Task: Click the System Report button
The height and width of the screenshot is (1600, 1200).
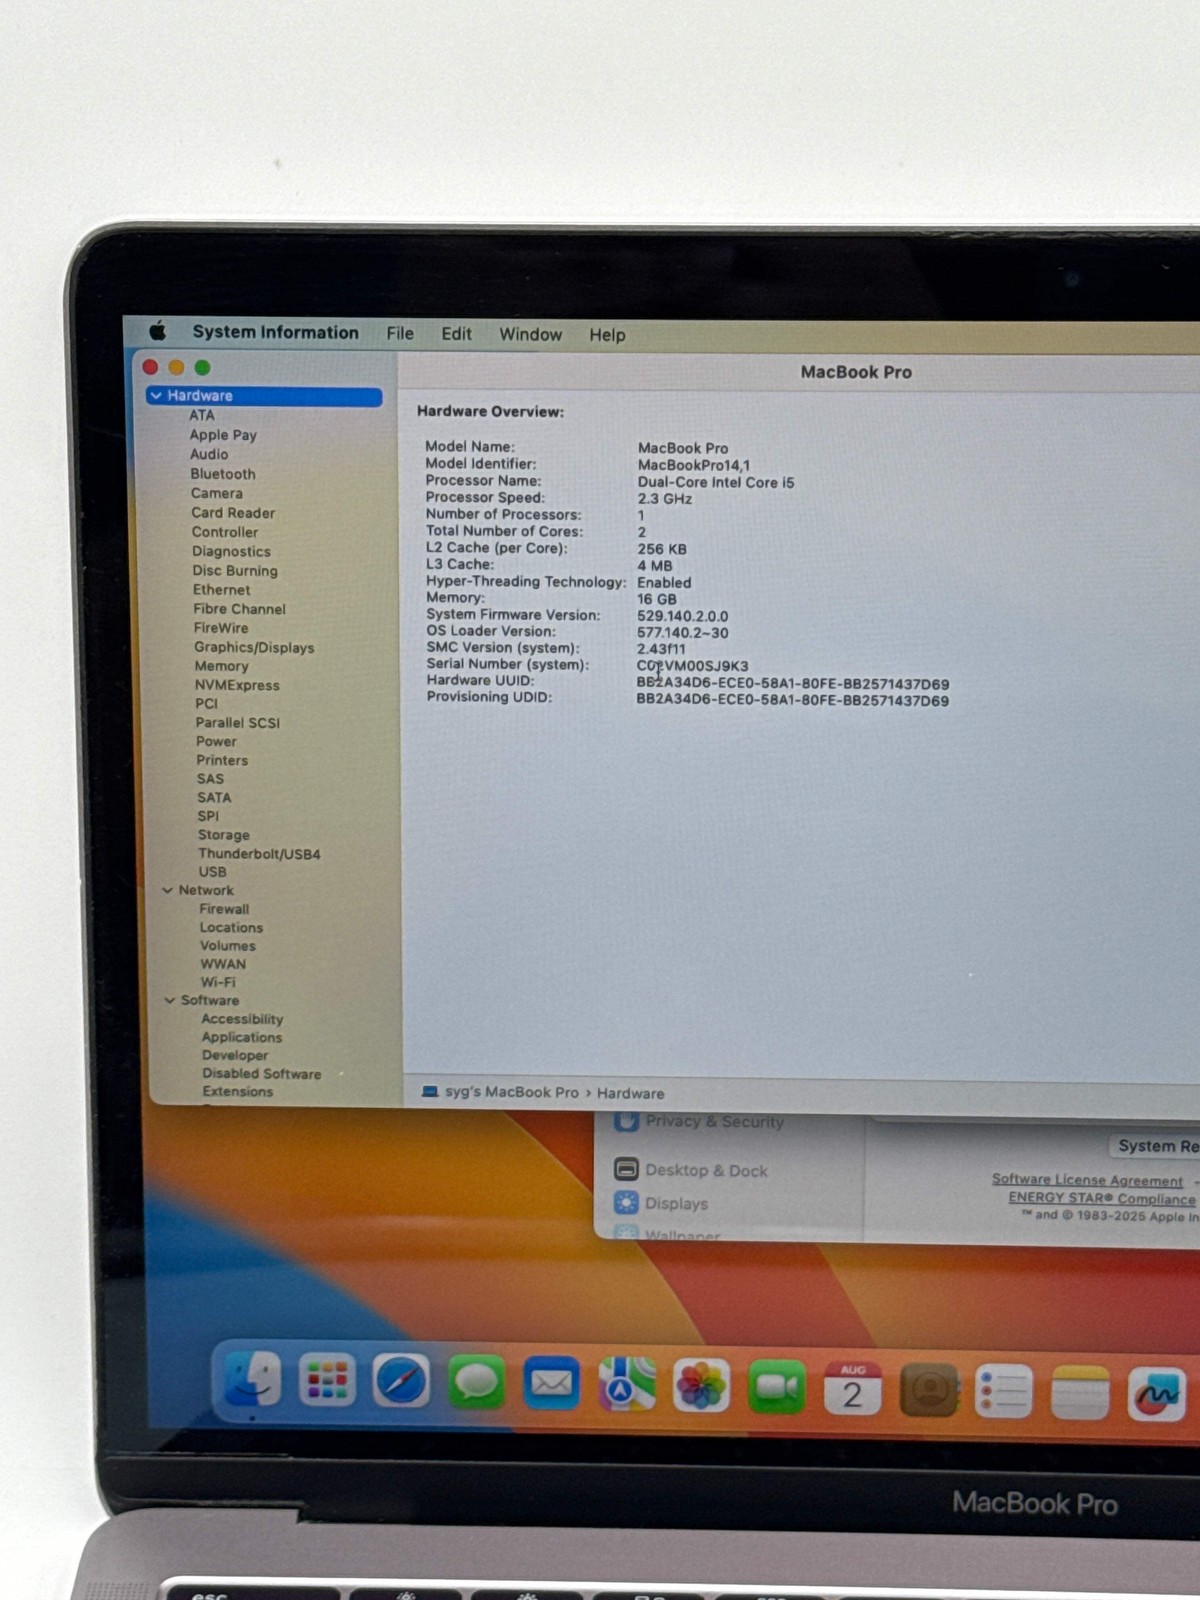Action: tap(1155, 1146)
